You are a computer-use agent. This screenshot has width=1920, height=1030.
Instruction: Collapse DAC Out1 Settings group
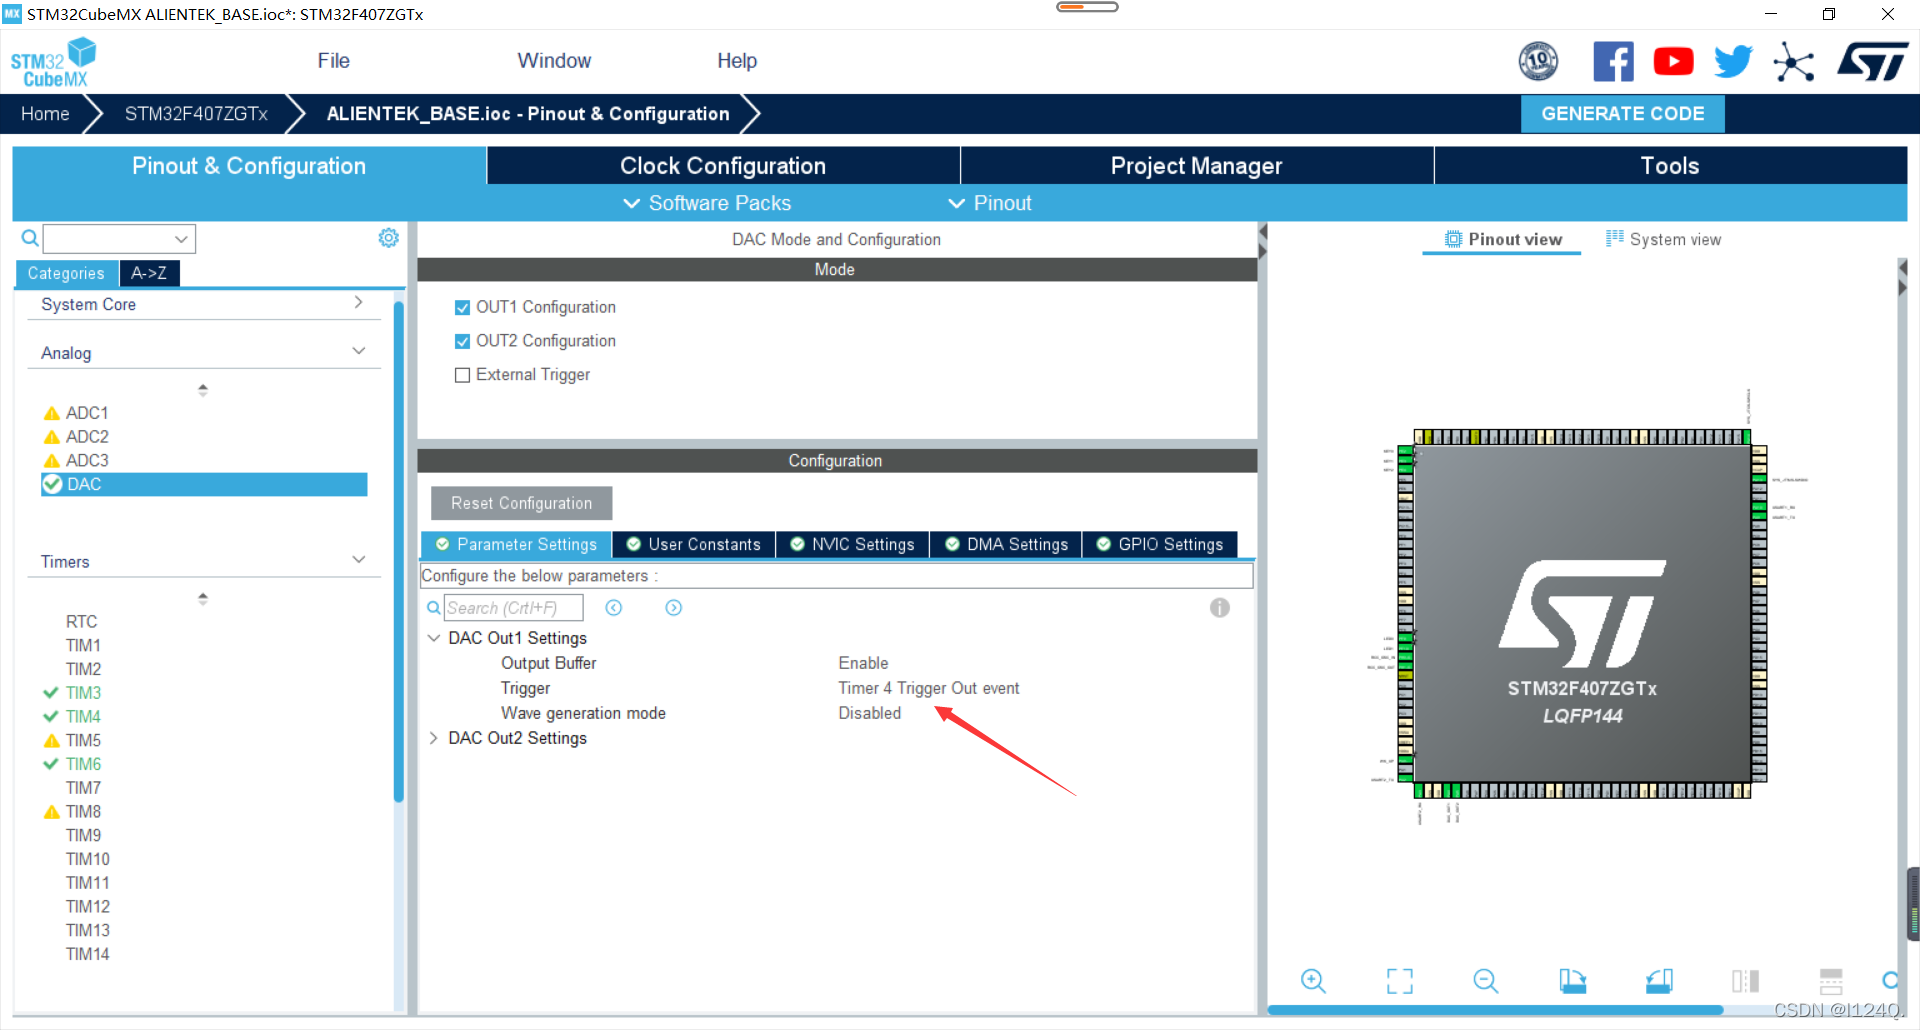coord(434,638)
